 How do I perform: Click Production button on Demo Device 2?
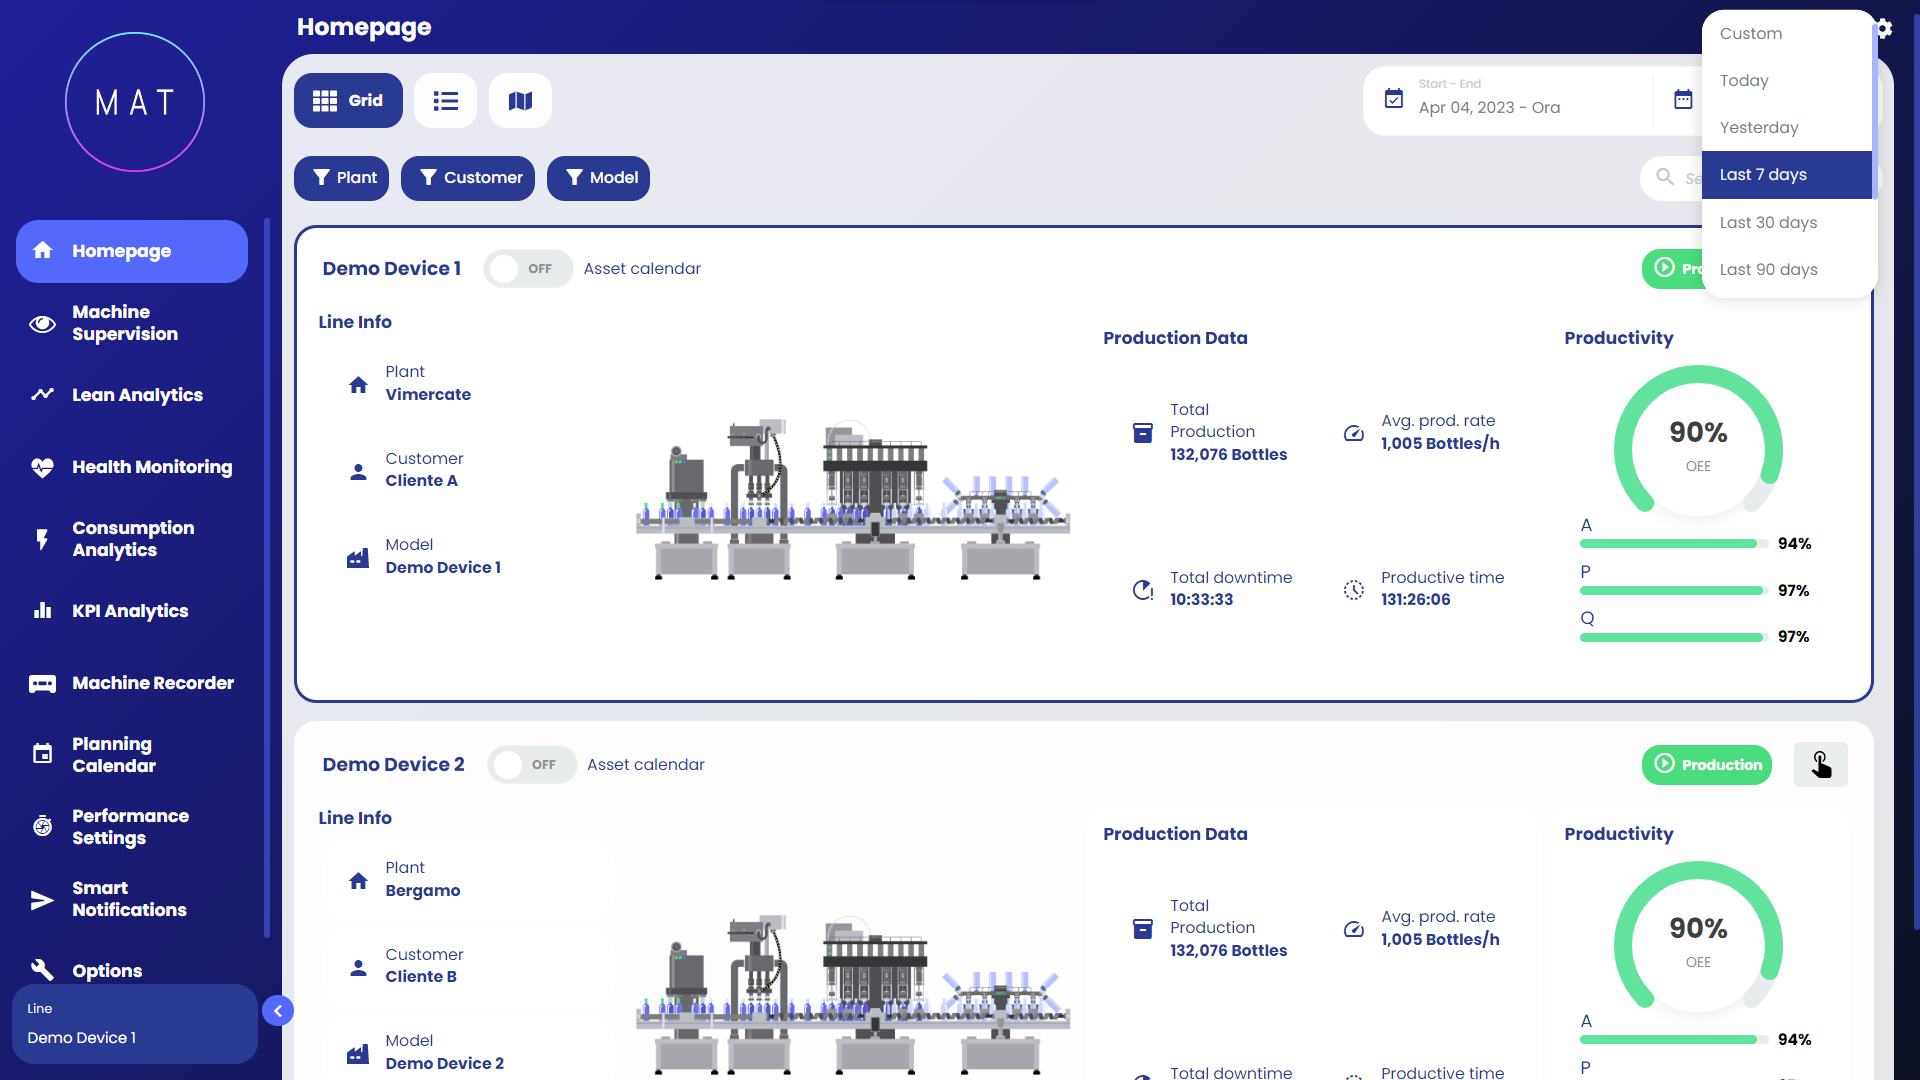point(1706,765)
